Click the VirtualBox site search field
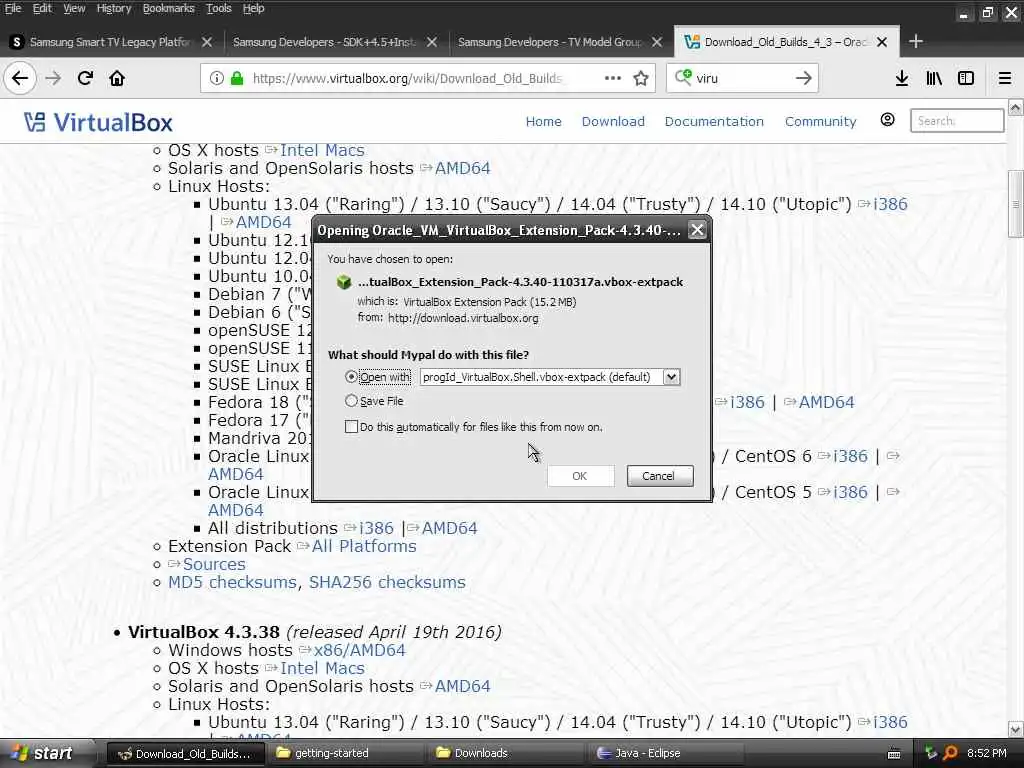The width and height of the screenshot is (1024, 768). (957, 121)
